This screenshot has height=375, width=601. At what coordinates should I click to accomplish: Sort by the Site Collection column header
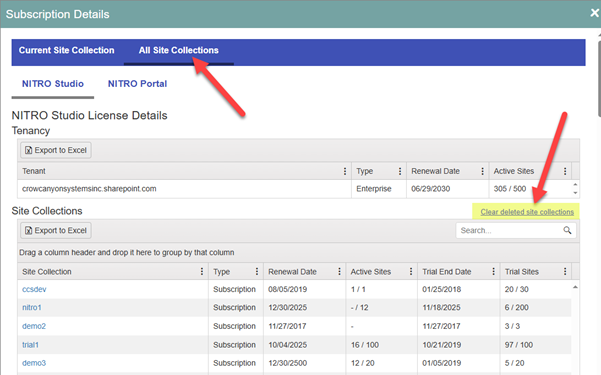point(47,271)
